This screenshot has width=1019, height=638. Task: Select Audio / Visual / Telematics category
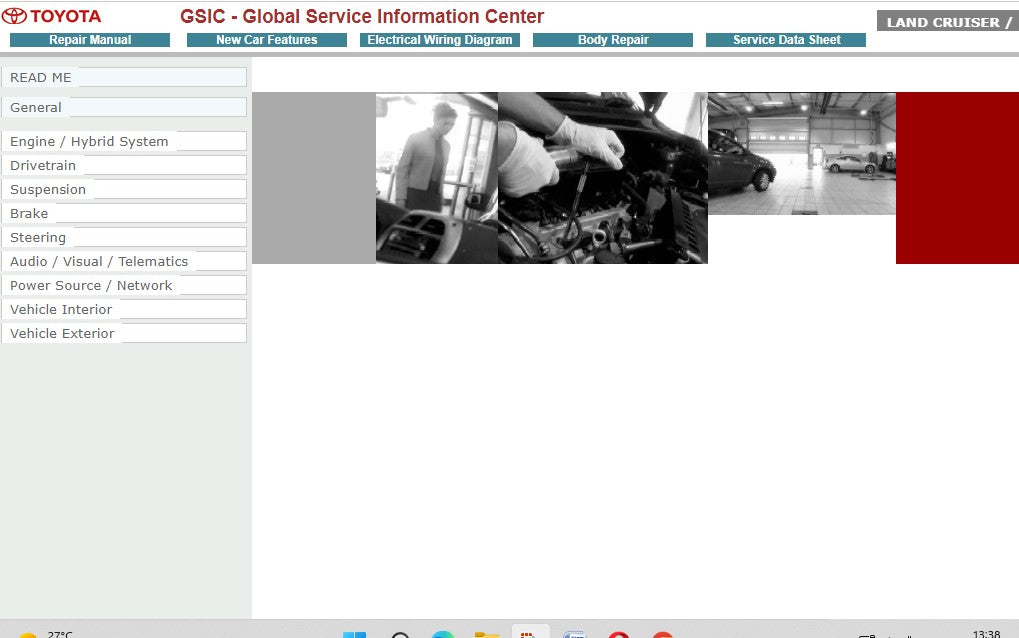(124, 261)
